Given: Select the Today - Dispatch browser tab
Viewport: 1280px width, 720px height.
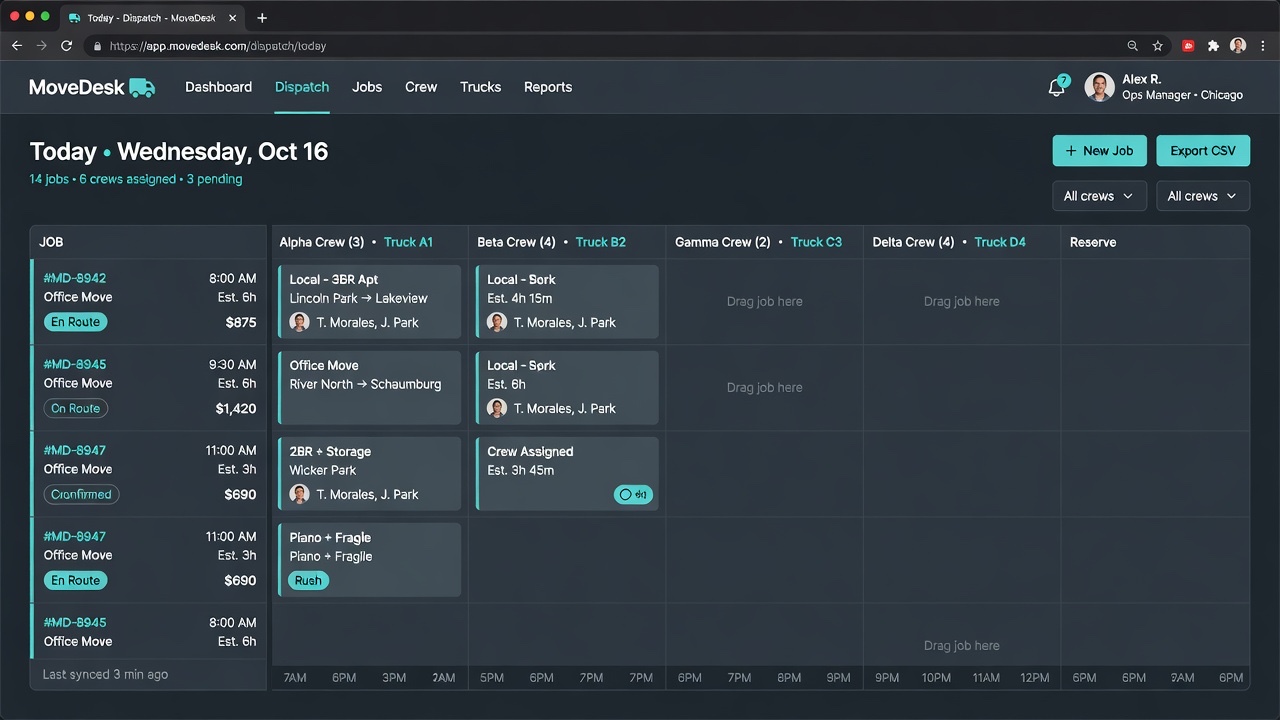Looking at the screenshot, I should tap(153, 18).
